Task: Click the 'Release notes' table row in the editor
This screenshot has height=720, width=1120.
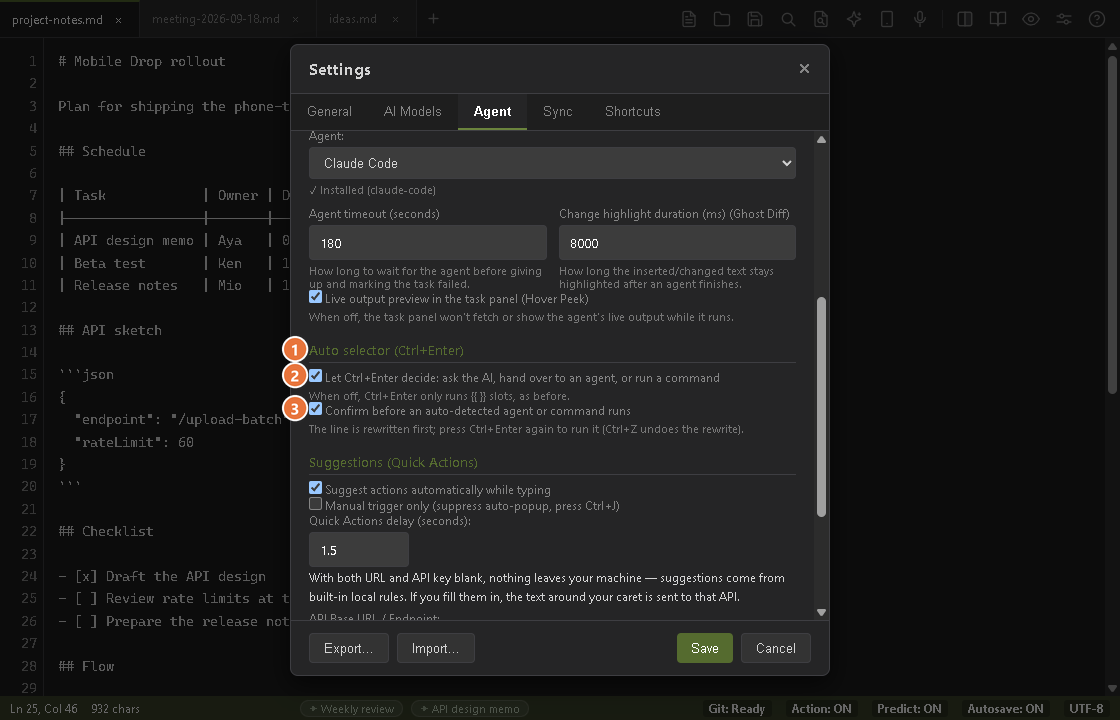Action: click(174, 285)
